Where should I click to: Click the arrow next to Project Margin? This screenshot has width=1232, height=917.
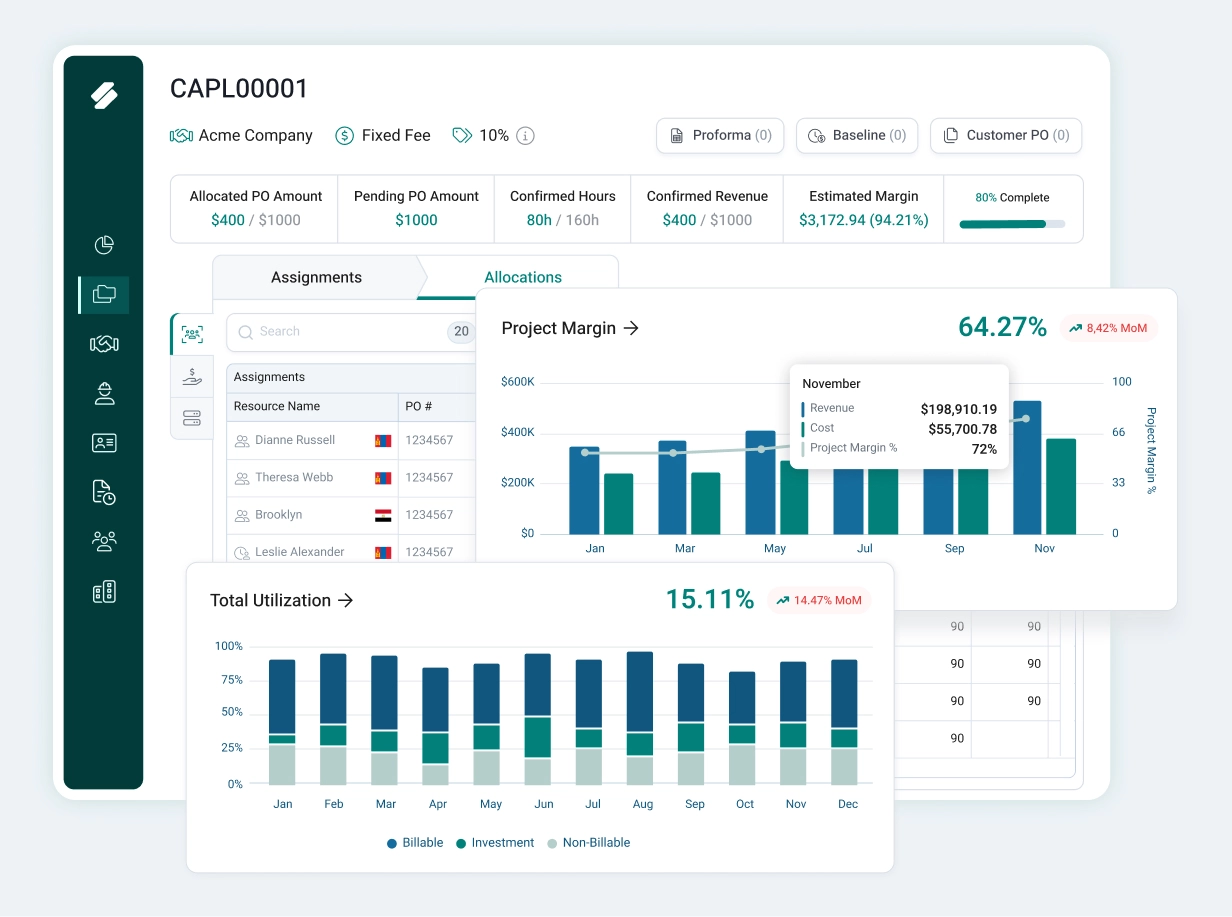click(x=631, y=328)
